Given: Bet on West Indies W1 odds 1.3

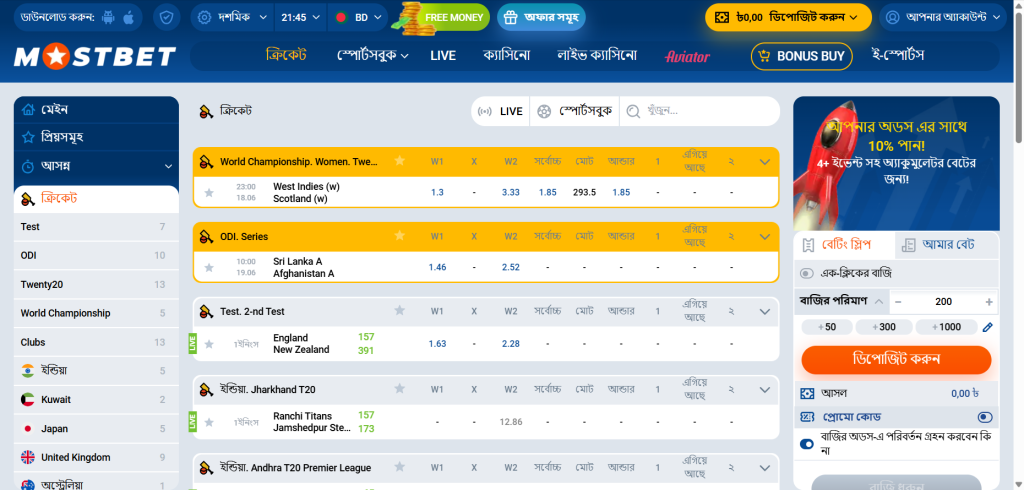Looking at the screenshot, I should pos(438,193).
